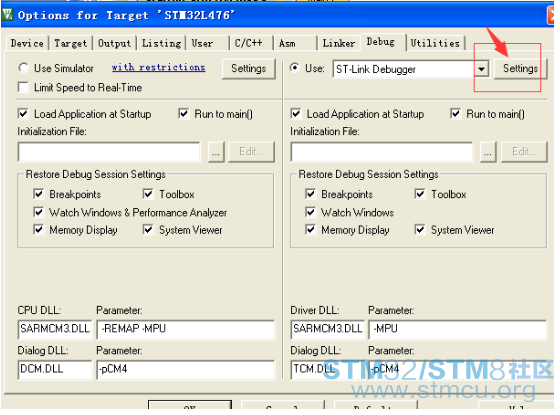
Task: Click debugger Initialization File field
Action: [382, 152]
